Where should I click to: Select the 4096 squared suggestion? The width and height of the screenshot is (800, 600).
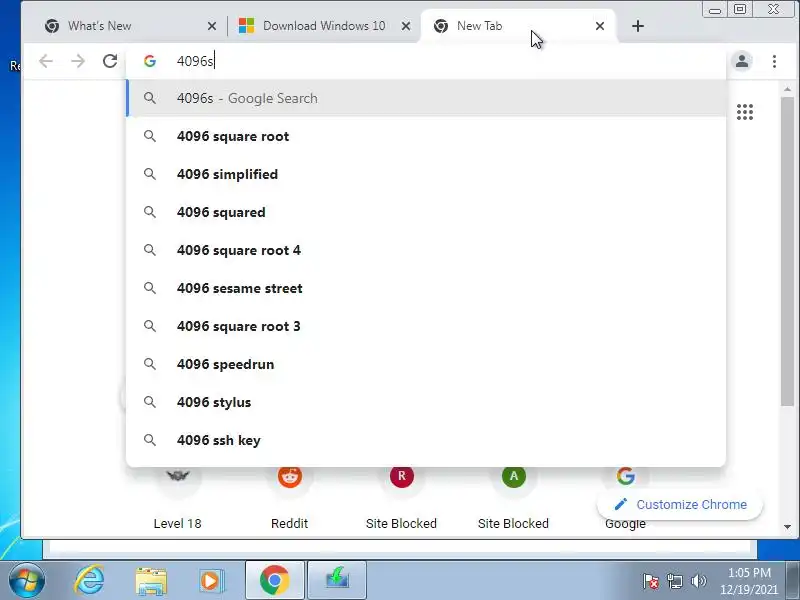[x=426, y=212]
